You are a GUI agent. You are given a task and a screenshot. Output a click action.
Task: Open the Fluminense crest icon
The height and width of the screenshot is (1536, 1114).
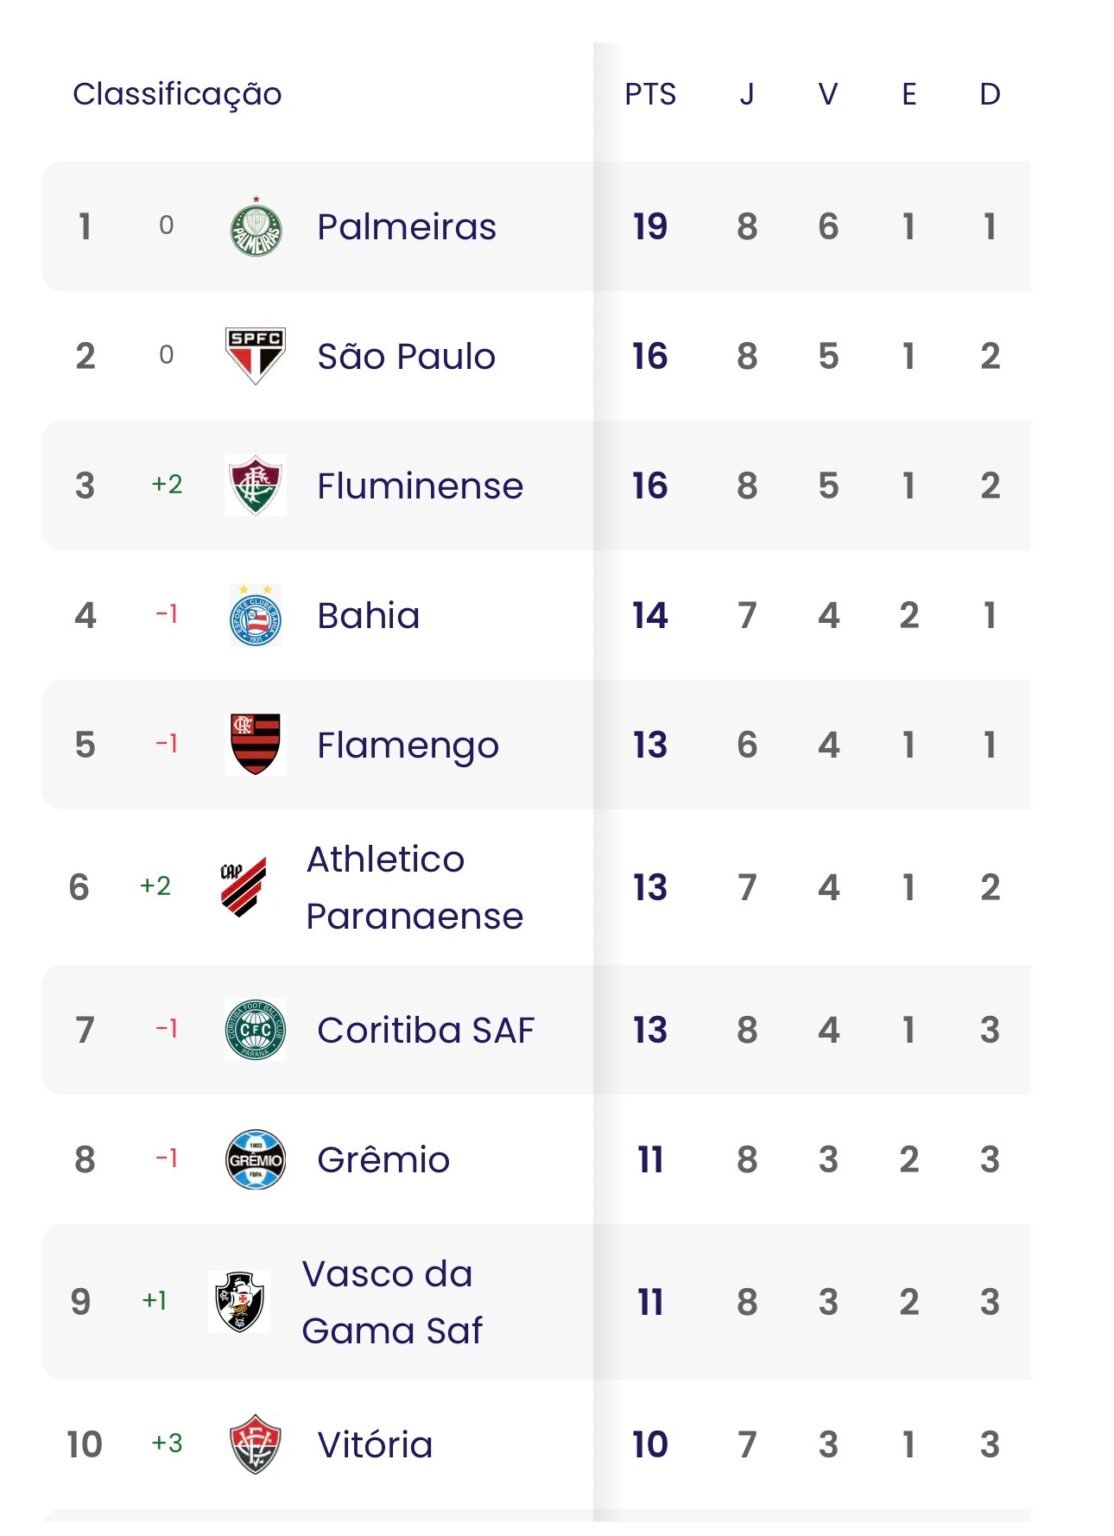point(255,486)
